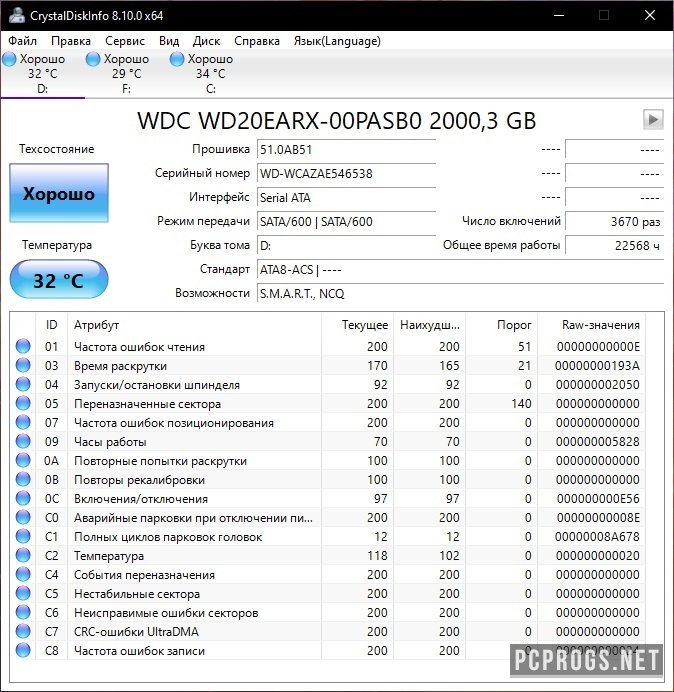Click the CrystalDiskInfo app icon in title bar
The height and width of the screenshot is (692, 674).
(17, 15)
